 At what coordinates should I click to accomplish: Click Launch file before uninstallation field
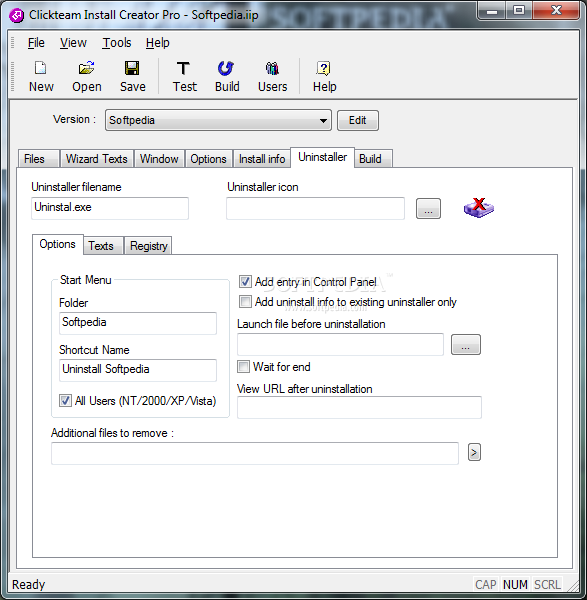340,344
